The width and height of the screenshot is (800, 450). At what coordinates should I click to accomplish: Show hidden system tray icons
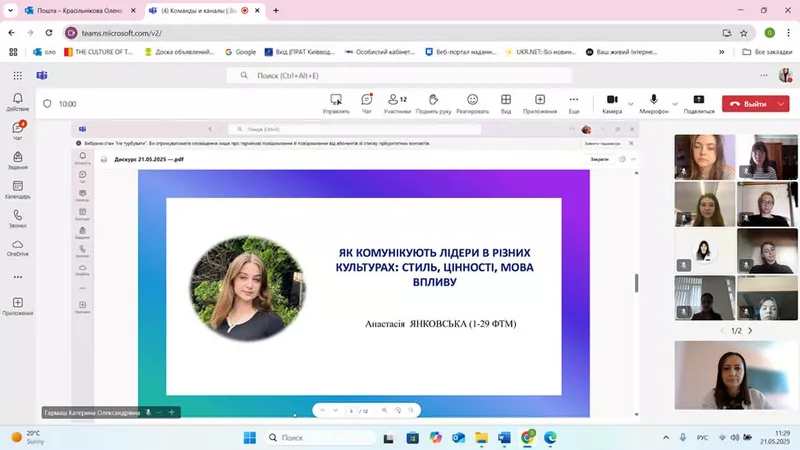click(x=666, y=437)
